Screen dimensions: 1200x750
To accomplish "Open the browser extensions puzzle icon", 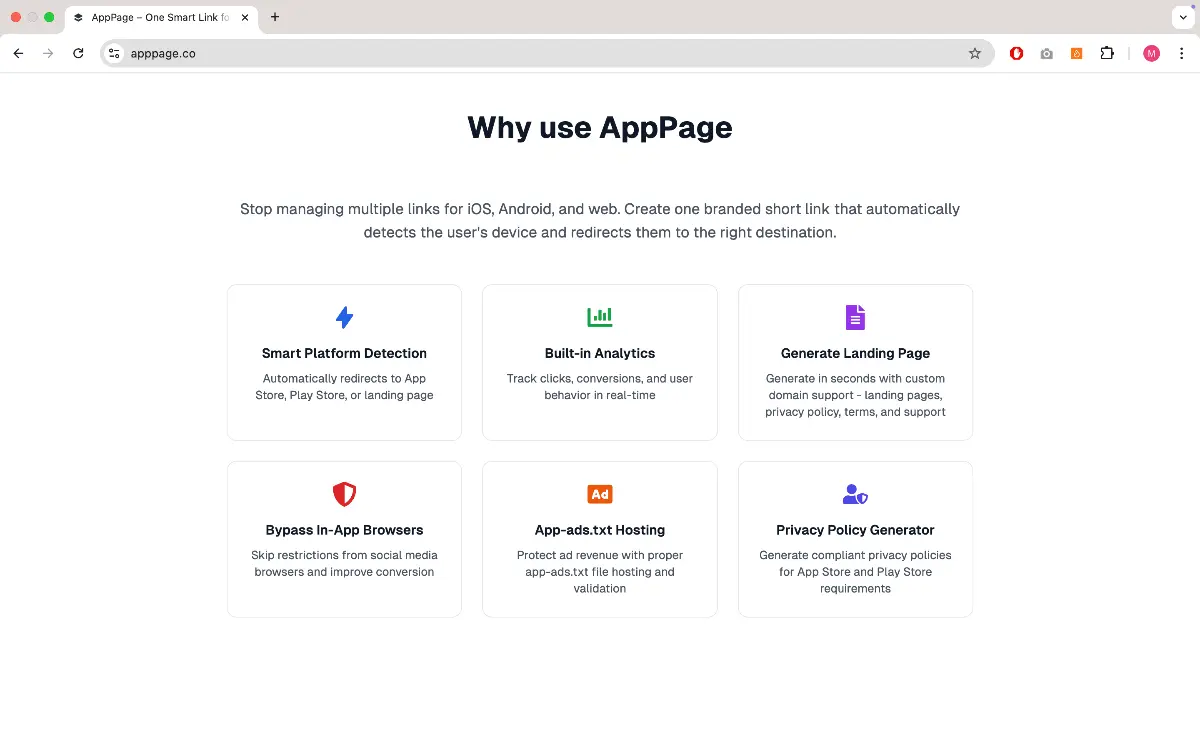I will click(x=1107, y=53).
